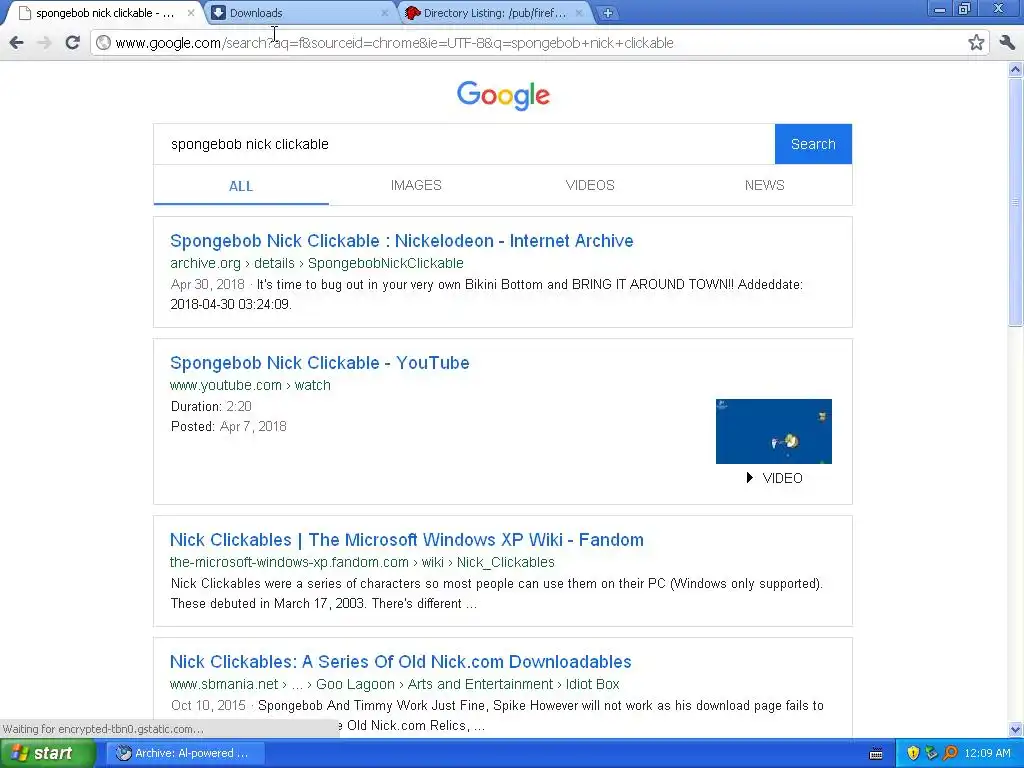Click the www.sbmania.net breadcrumb URL
Image resolution: width=1024 pixels, height=768 pixels.
394,684
